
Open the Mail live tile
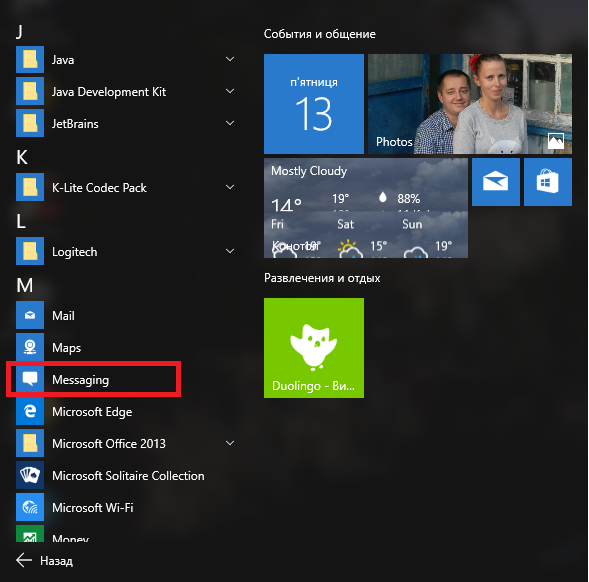tap(496, 182)
